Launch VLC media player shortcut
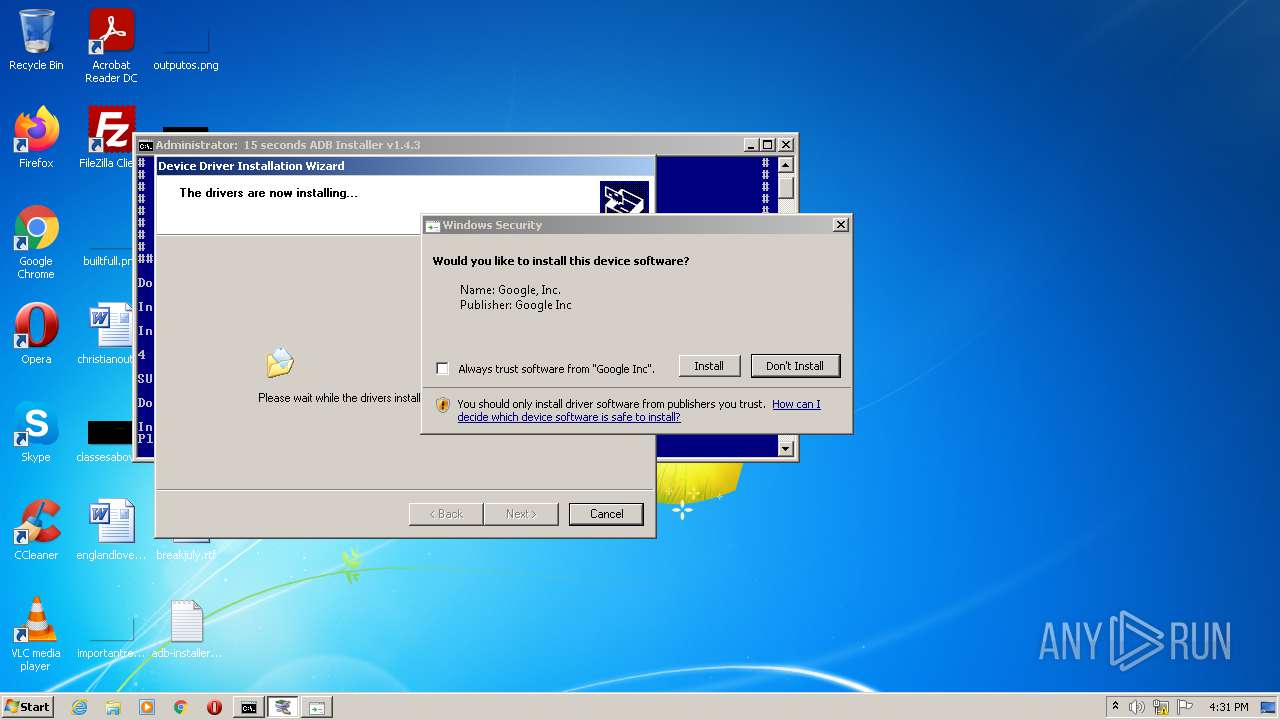Viewport: 1280px width, 720px height. pos(36,634)
